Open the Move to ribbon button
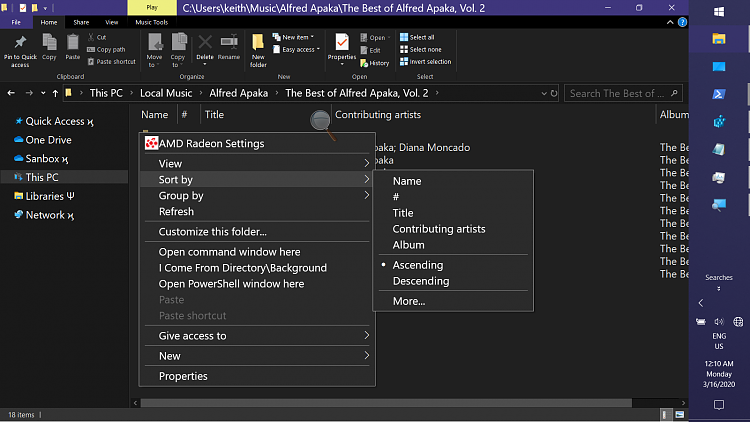Image resolution: width=750 pixels, height=422 pixels. click(x=154, y=50)
